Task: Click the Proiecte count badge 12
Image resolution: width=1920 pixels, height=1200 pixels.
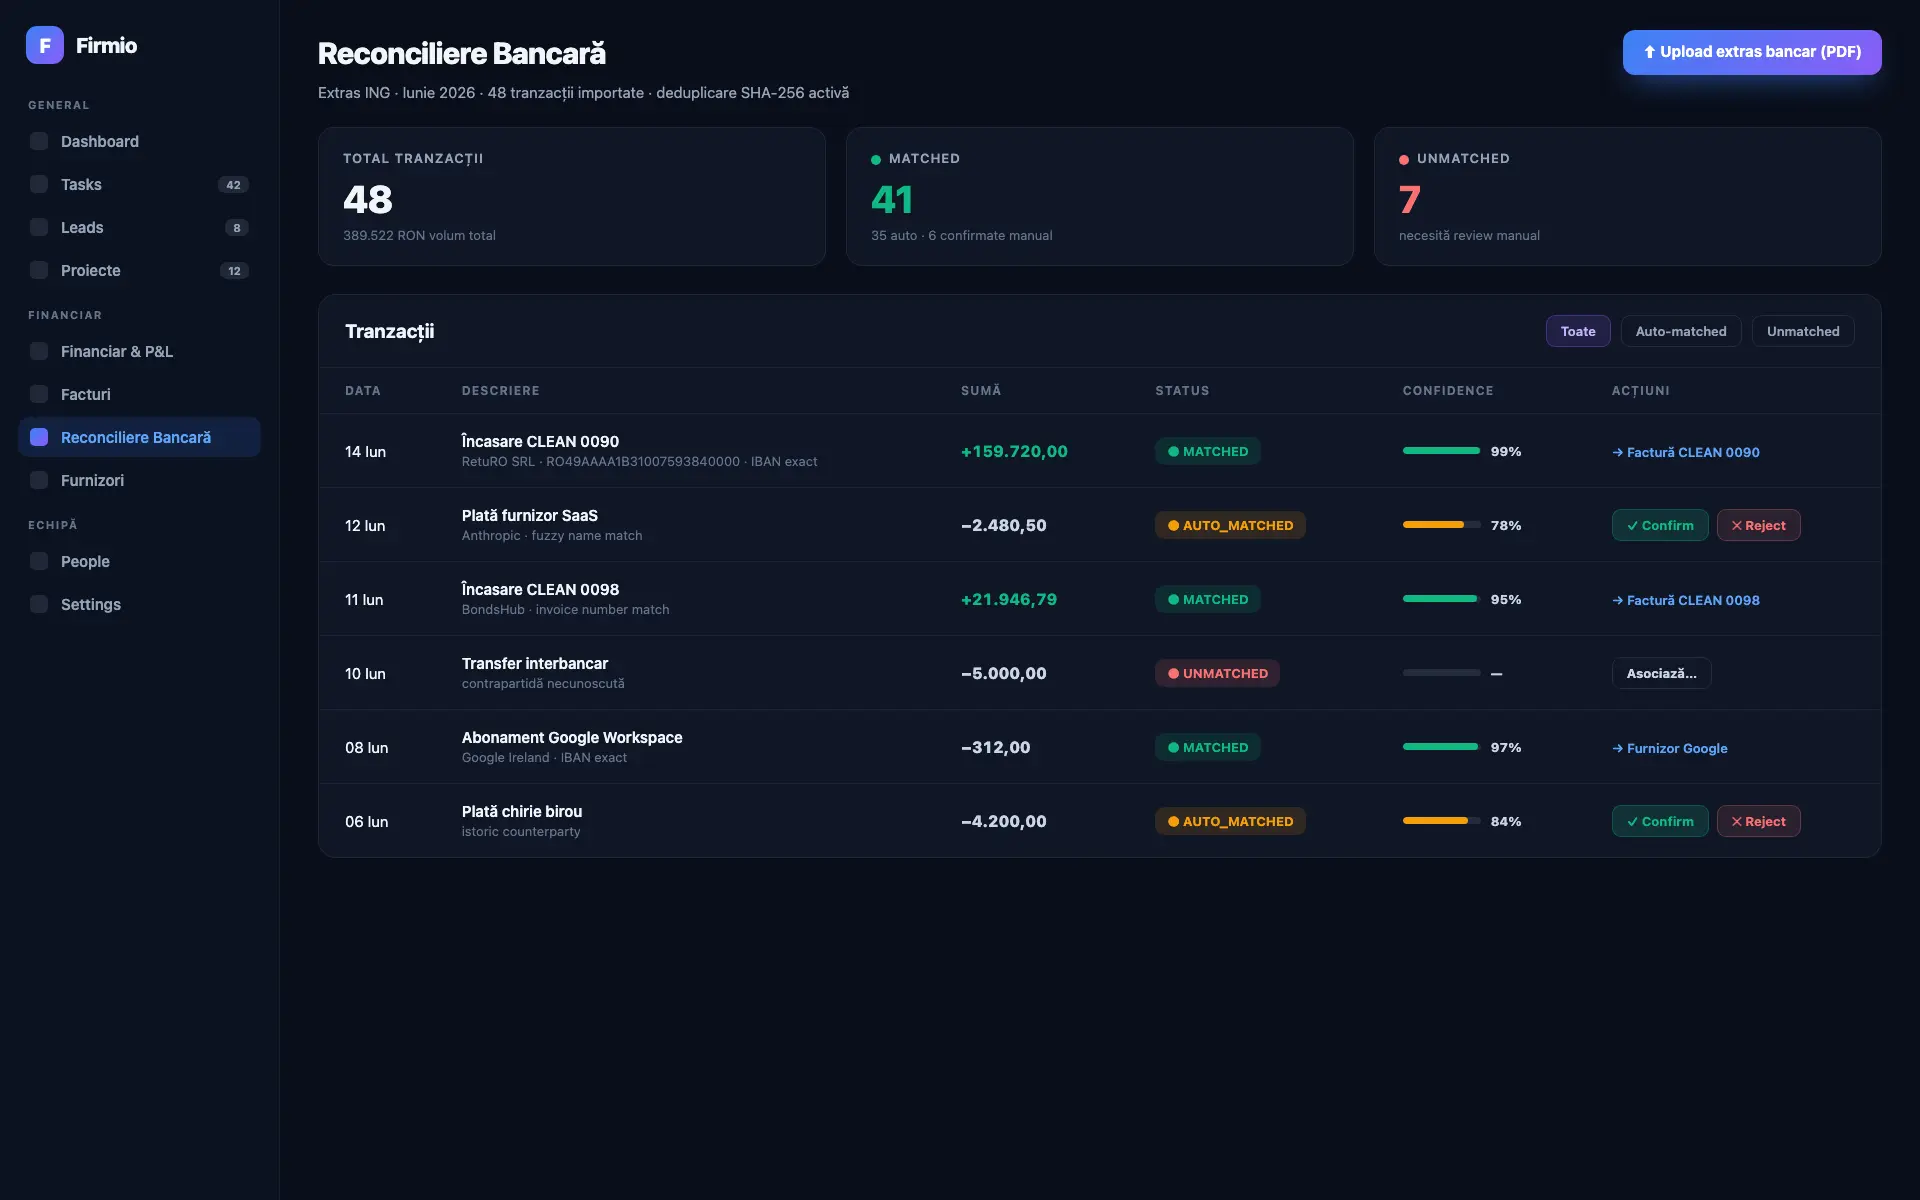Action: tap(234, 271)
